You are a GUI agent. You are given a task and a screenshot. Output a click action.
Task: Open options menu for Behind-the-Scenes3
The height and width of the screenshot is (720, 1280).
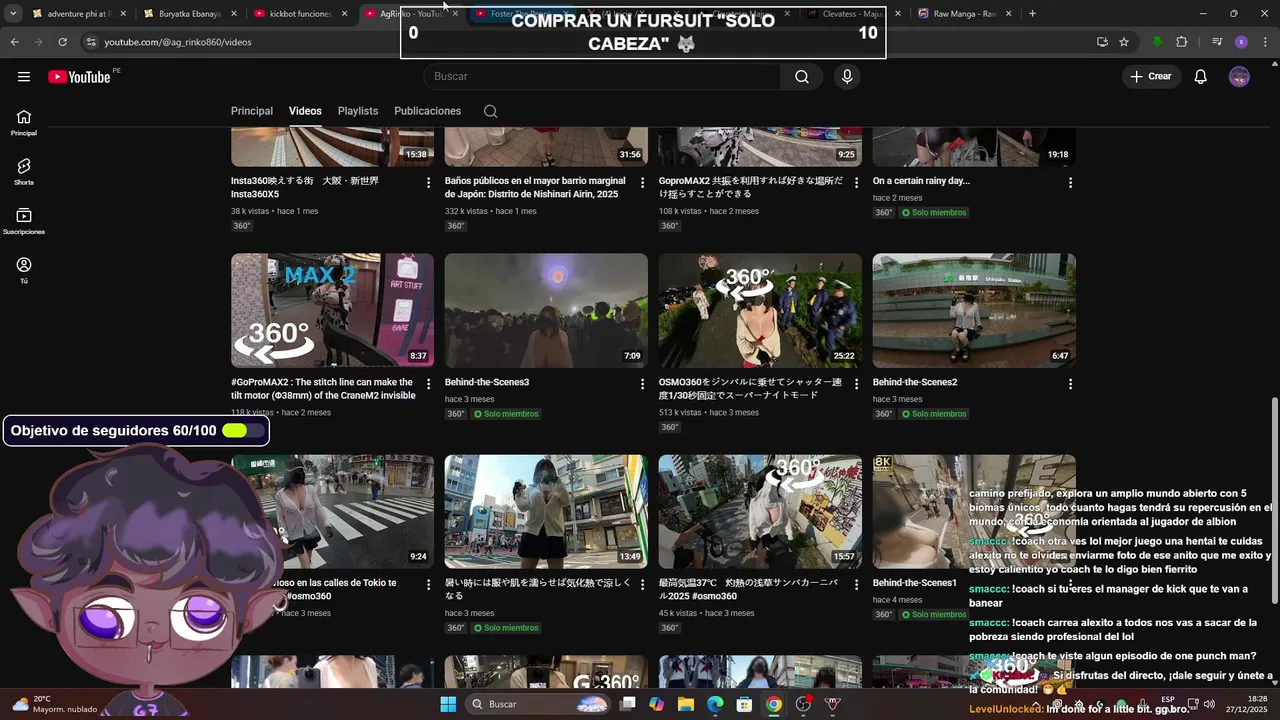tap(642, 384)
